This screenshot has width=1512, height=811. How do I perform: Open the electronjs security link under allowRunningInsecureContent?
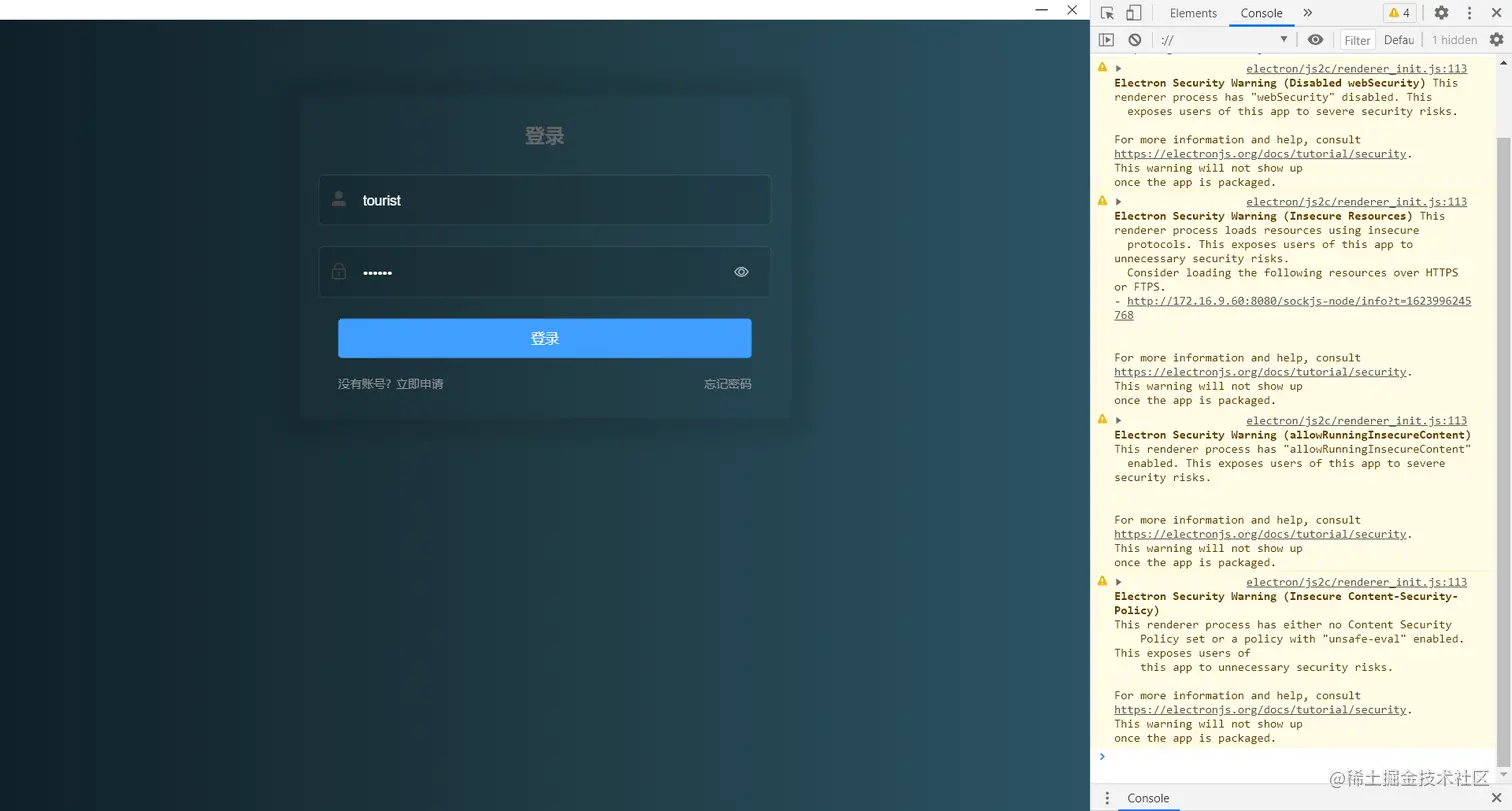click(x=1261, y=534)
